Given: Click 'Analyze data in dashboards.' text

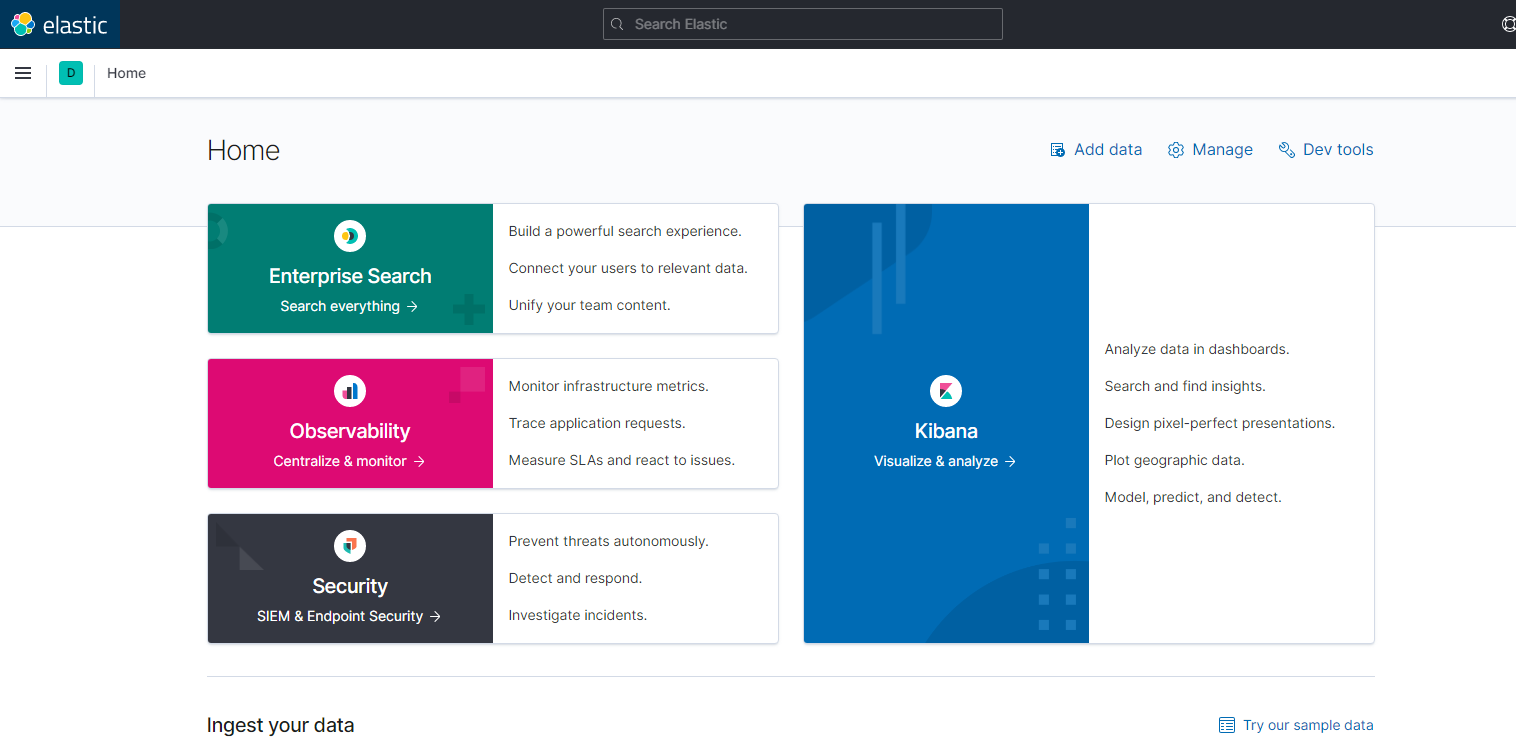Looking at the screenshot, I should pyautogui.click(x=1197, y=349).
